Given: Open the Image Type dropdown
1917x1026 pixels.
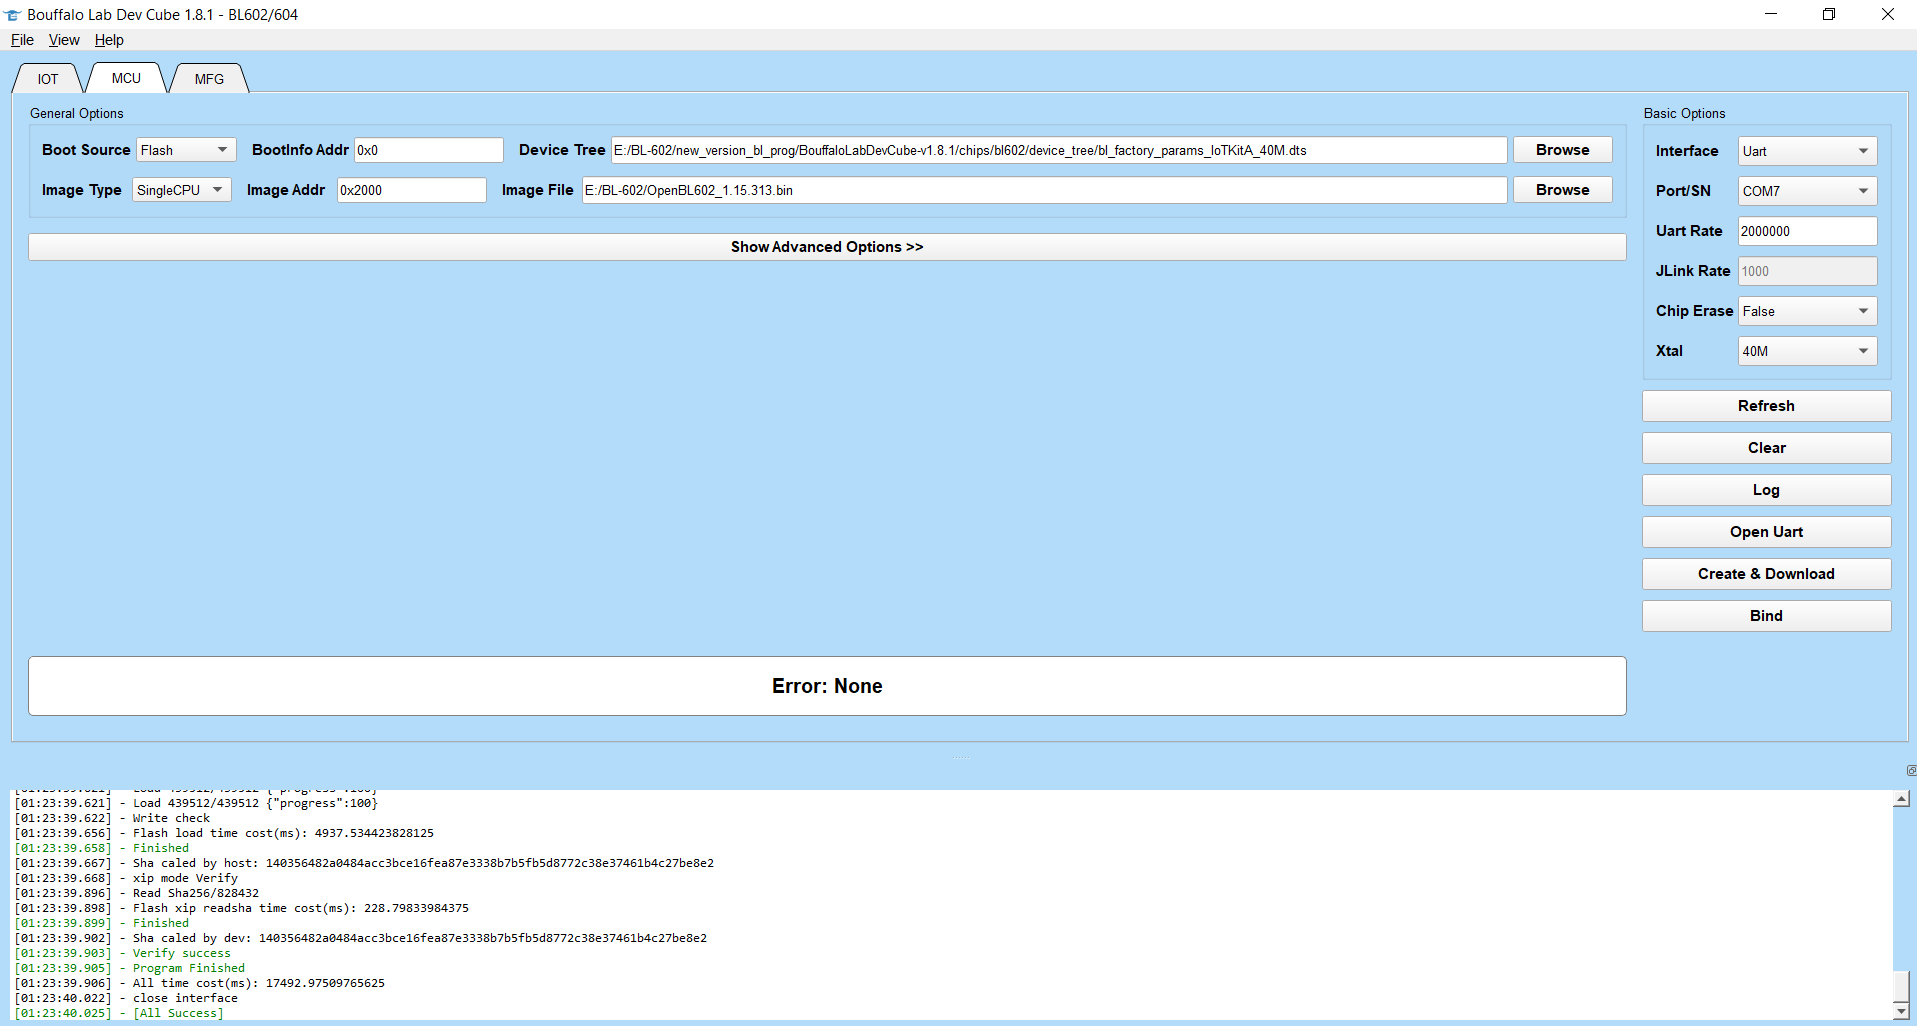Looking at the screenshot, I should (181, 190).
